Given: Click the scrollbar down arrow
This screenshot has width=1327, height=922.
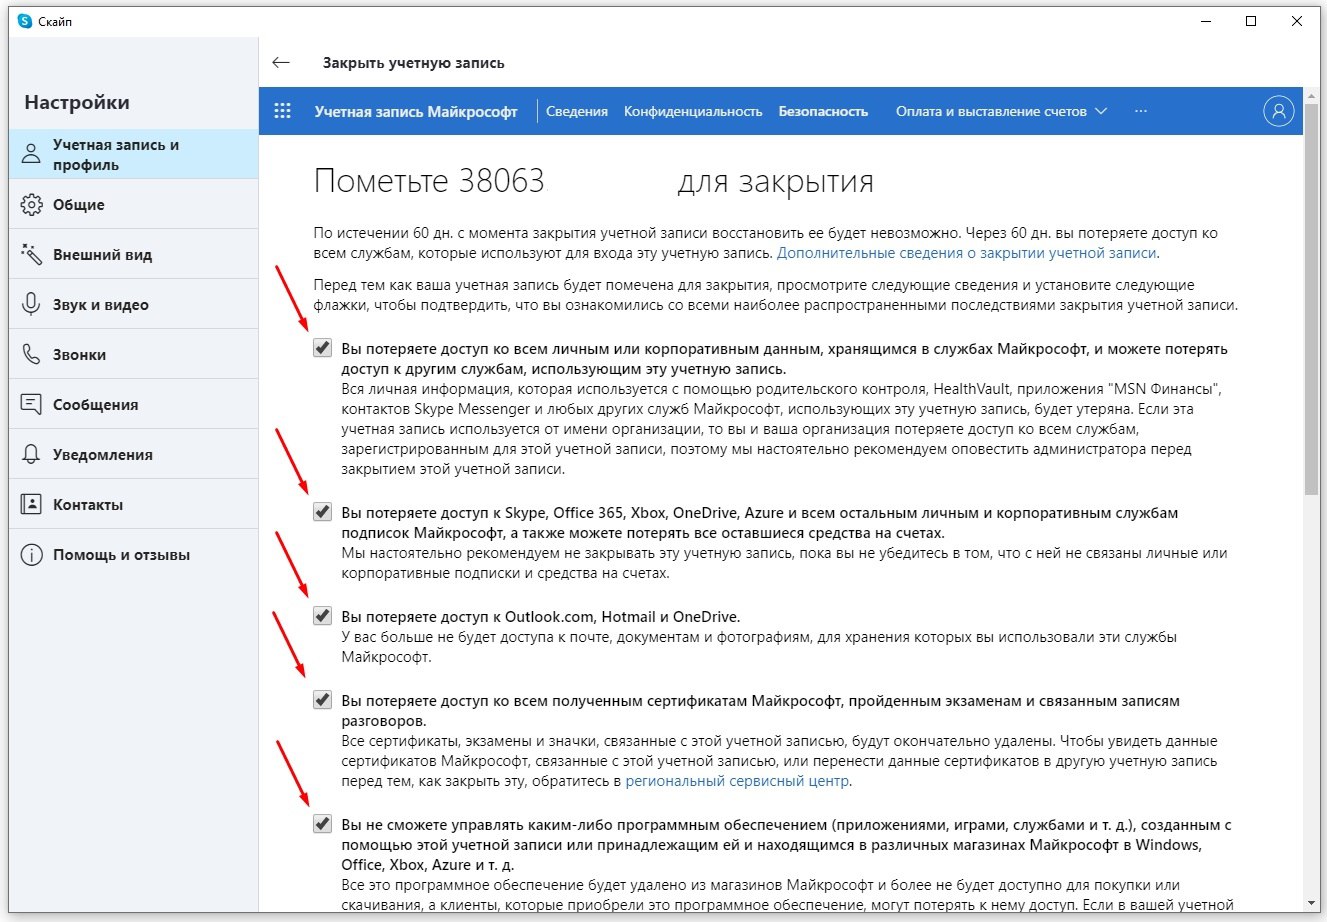Looking at the screenshot, I should pos(1311,903).
